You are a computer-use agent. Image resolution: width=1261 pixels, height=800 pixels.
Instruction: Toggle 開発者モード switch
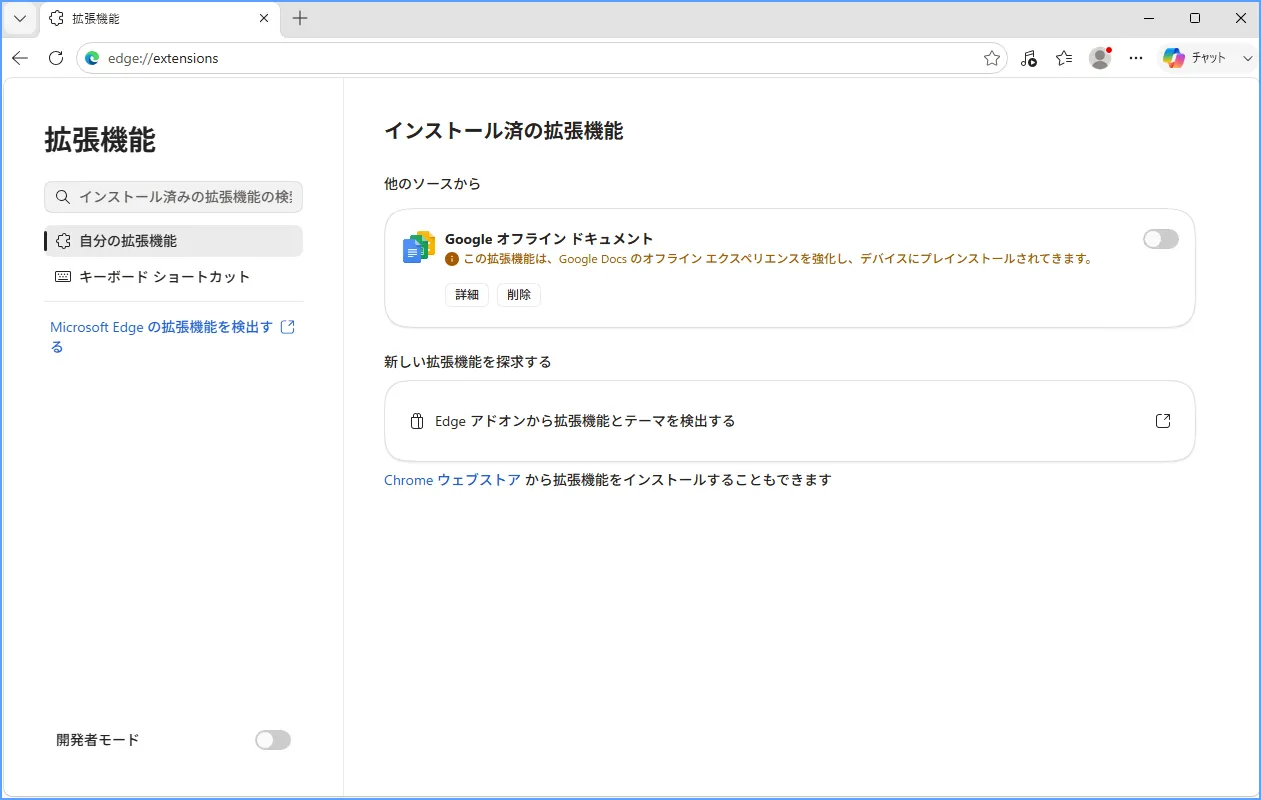click(272, 740)
